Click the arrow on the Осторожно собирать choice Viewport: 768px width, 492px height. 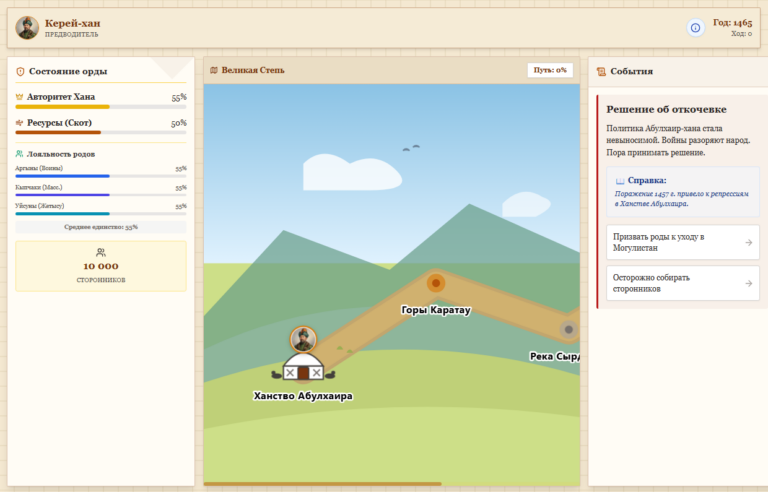click(748, 283)
